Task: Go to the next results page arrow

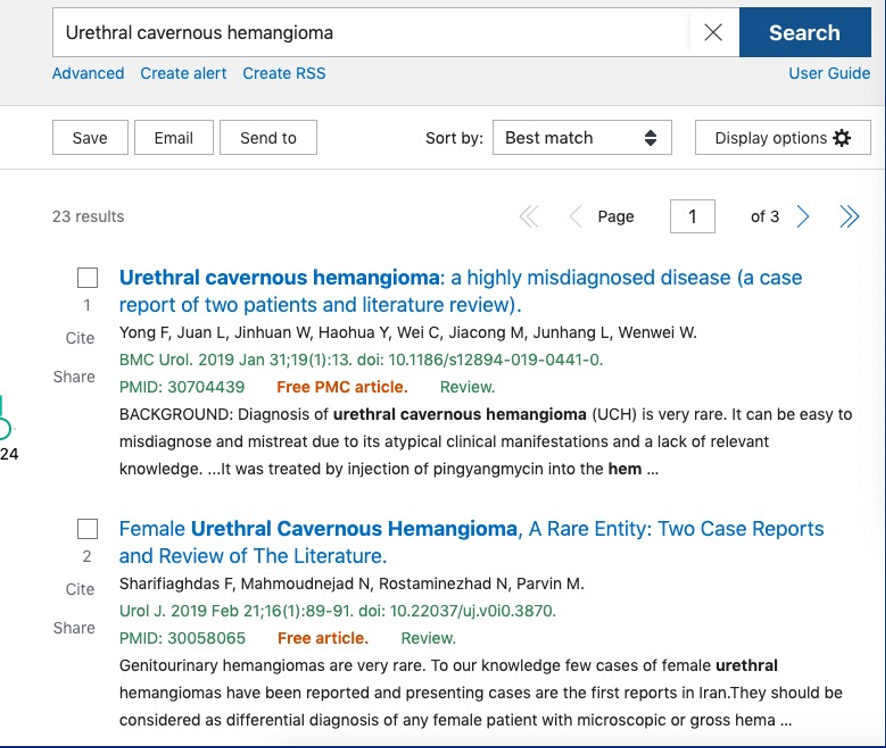Action: [x=803, y=216]
